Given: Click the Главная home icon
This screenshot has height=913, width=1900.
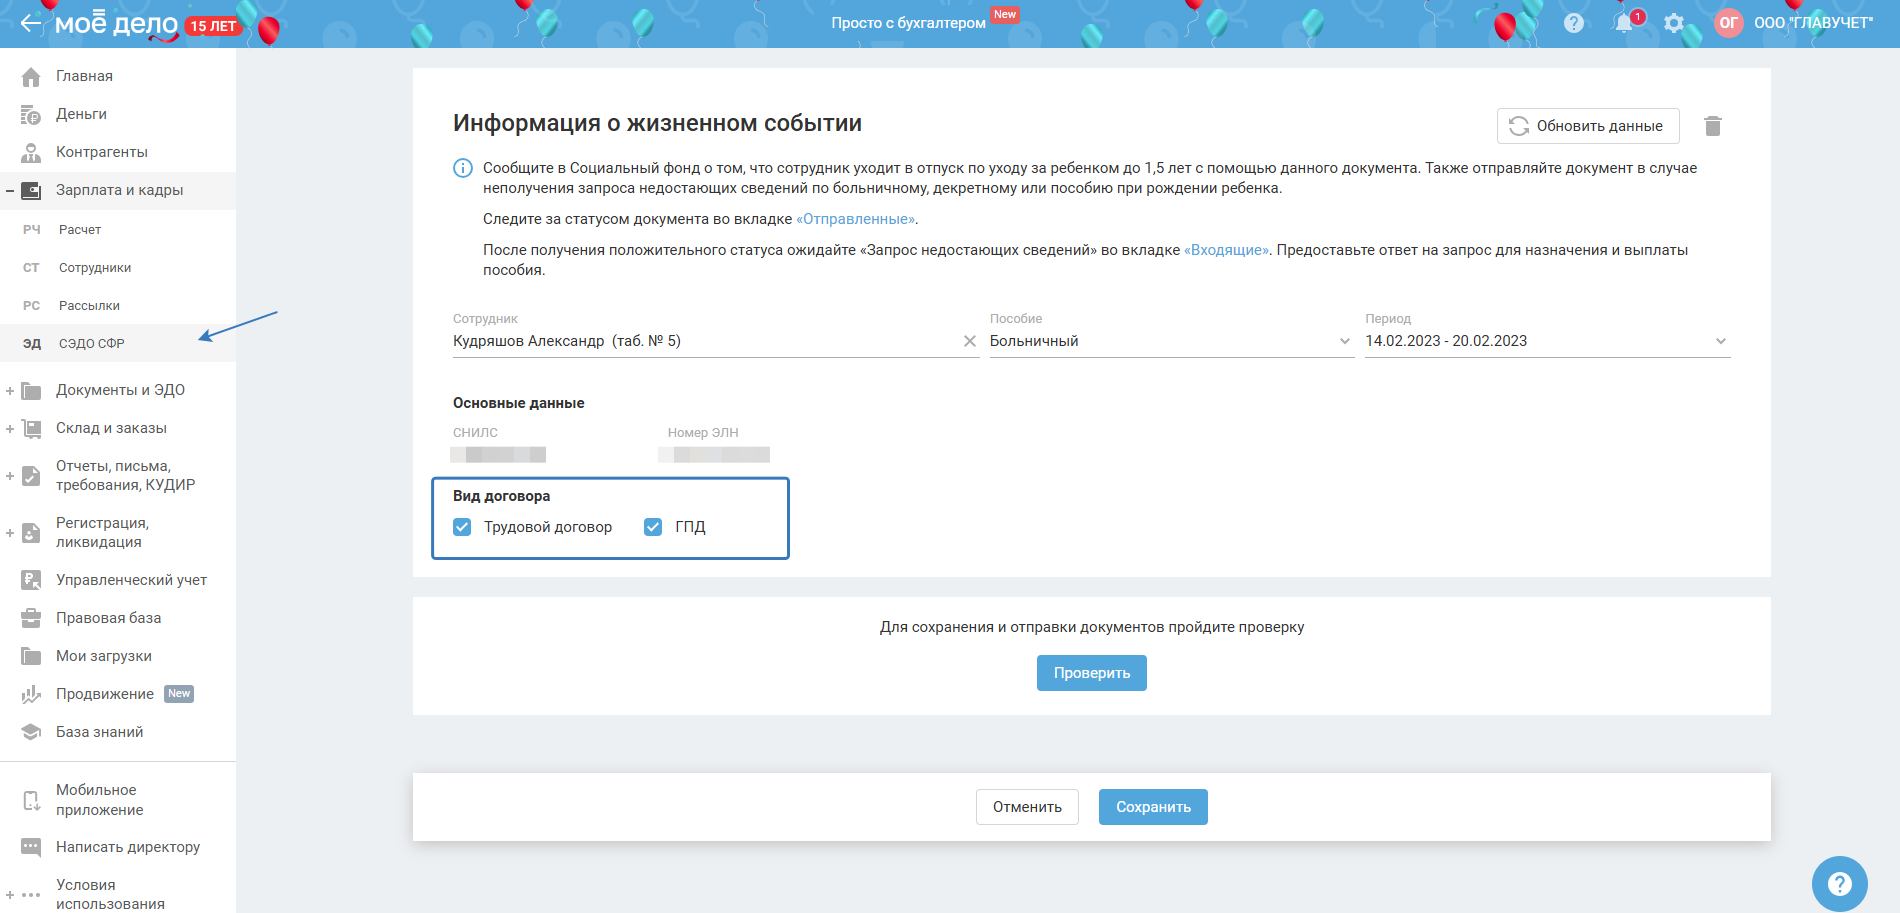Looking at the screenshot, I should pos(31,77).
